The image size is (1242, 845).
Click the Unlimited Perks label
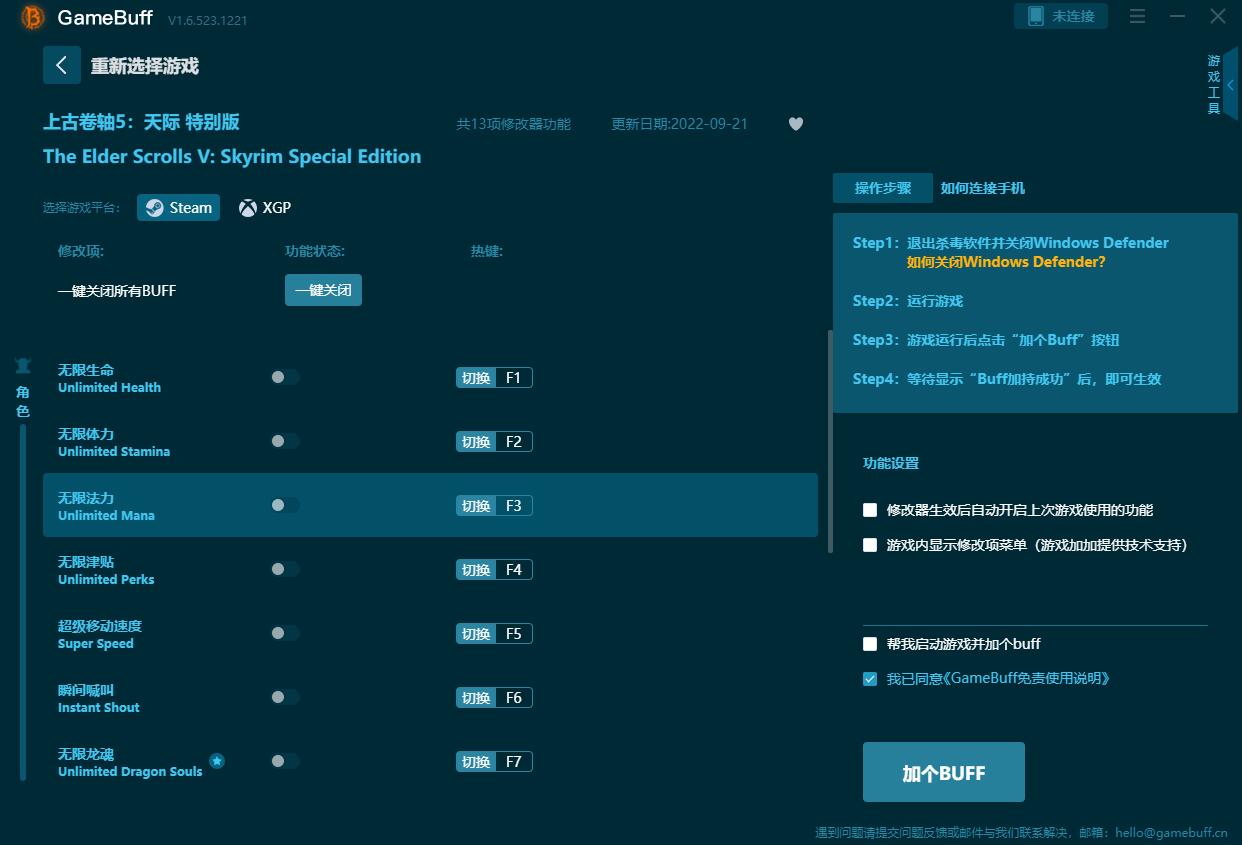coord(106,570)
